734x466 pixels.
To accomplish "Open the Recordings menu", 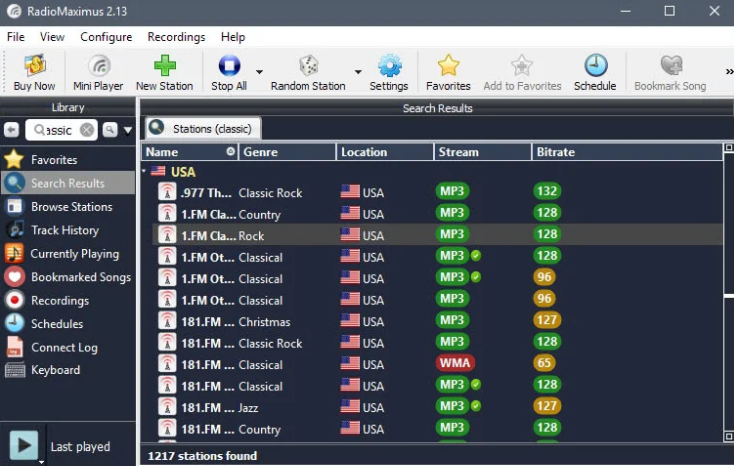I will 176,37.
